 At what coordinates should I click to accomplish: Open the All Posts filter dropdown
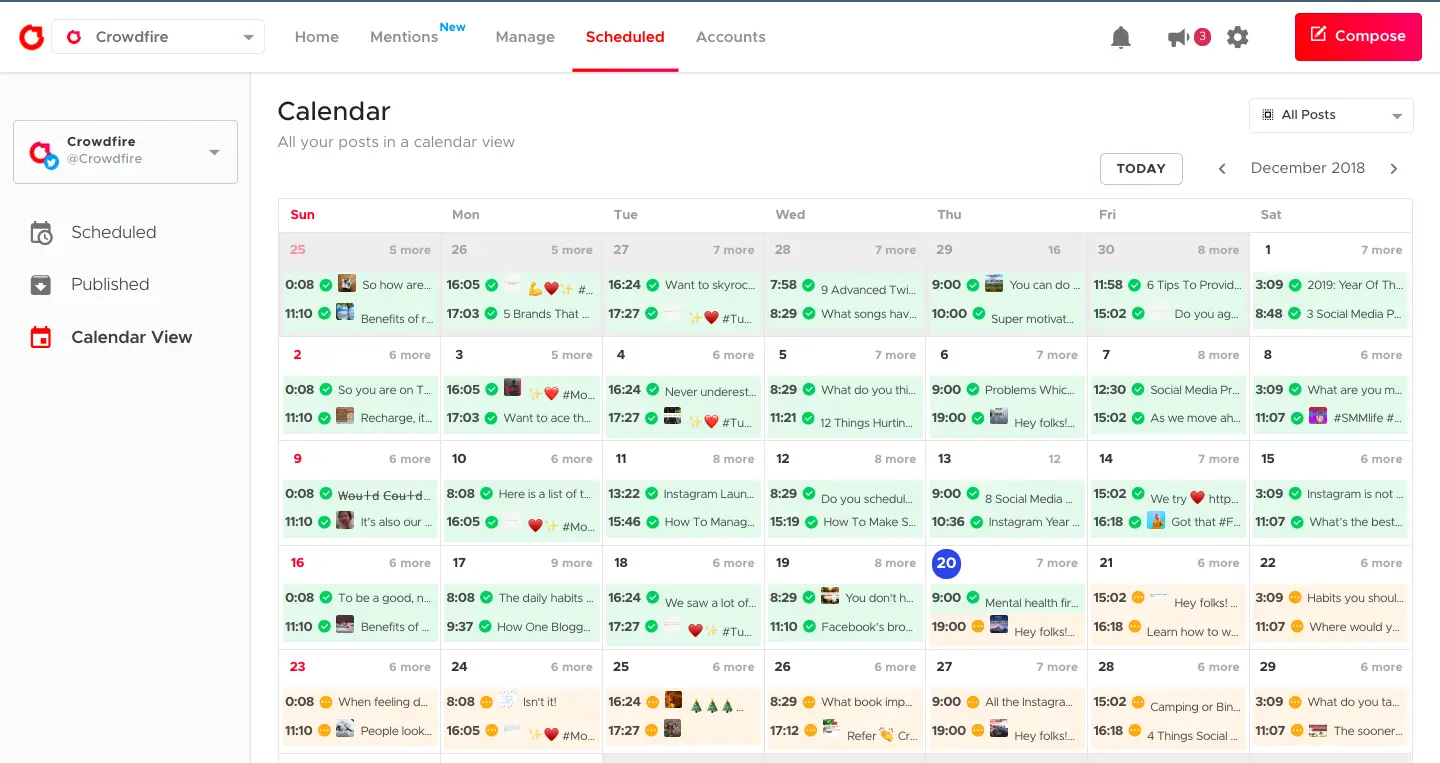(1330, 115)
